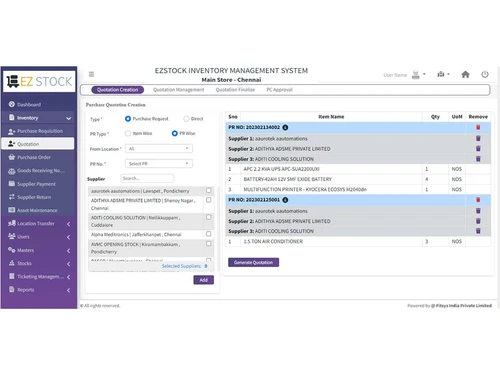The width and height of the screenshot is (500, 375).
Task: Delete Supplier 2 ADITHYA under PR 202302125001
Action: click(x=478, y=221)
